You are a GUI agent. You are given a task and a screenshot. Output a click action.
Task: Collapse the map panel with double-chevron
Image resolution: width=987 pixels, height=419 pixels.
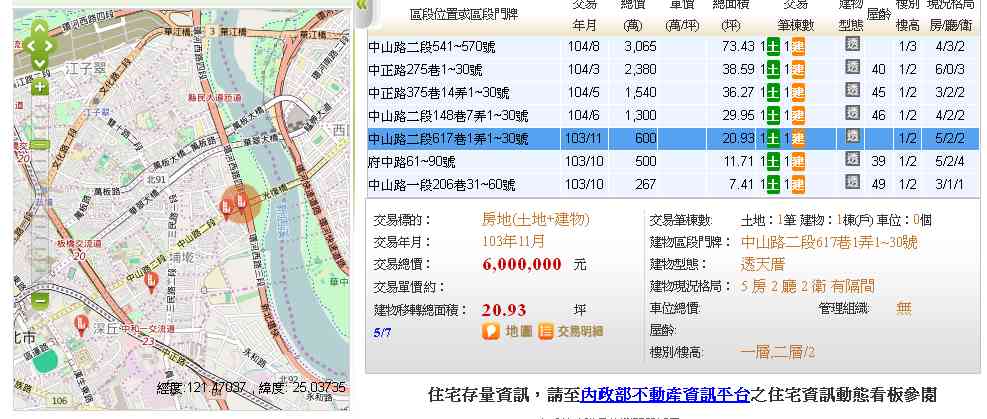[361, 4]
